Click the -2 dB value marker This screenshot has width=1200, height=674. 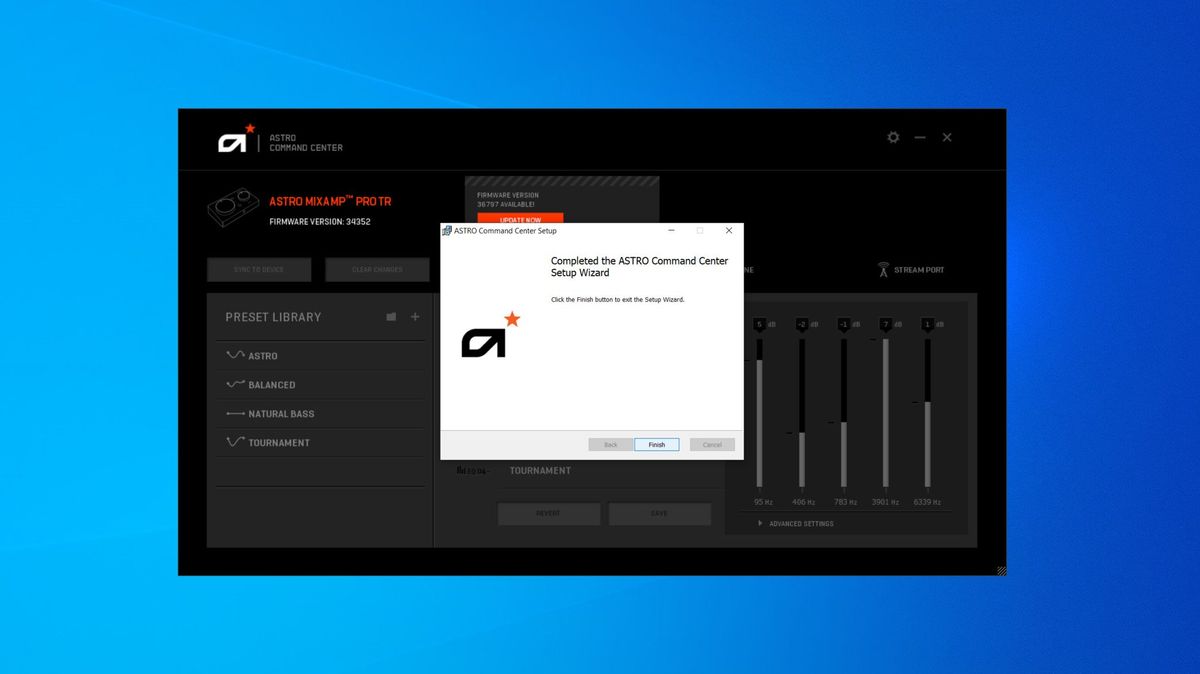[x=802, y=324]
